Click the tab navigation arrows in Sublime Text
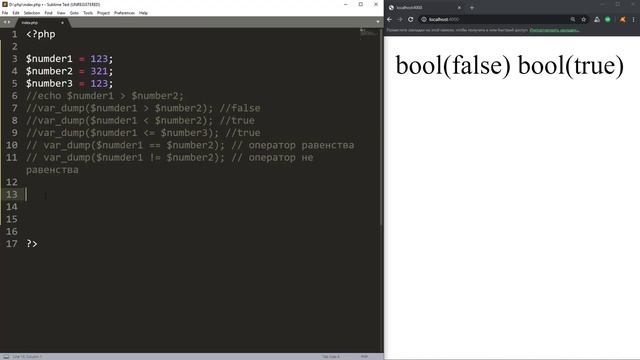Viewport: 640px width, 360px height. [7, 22]
